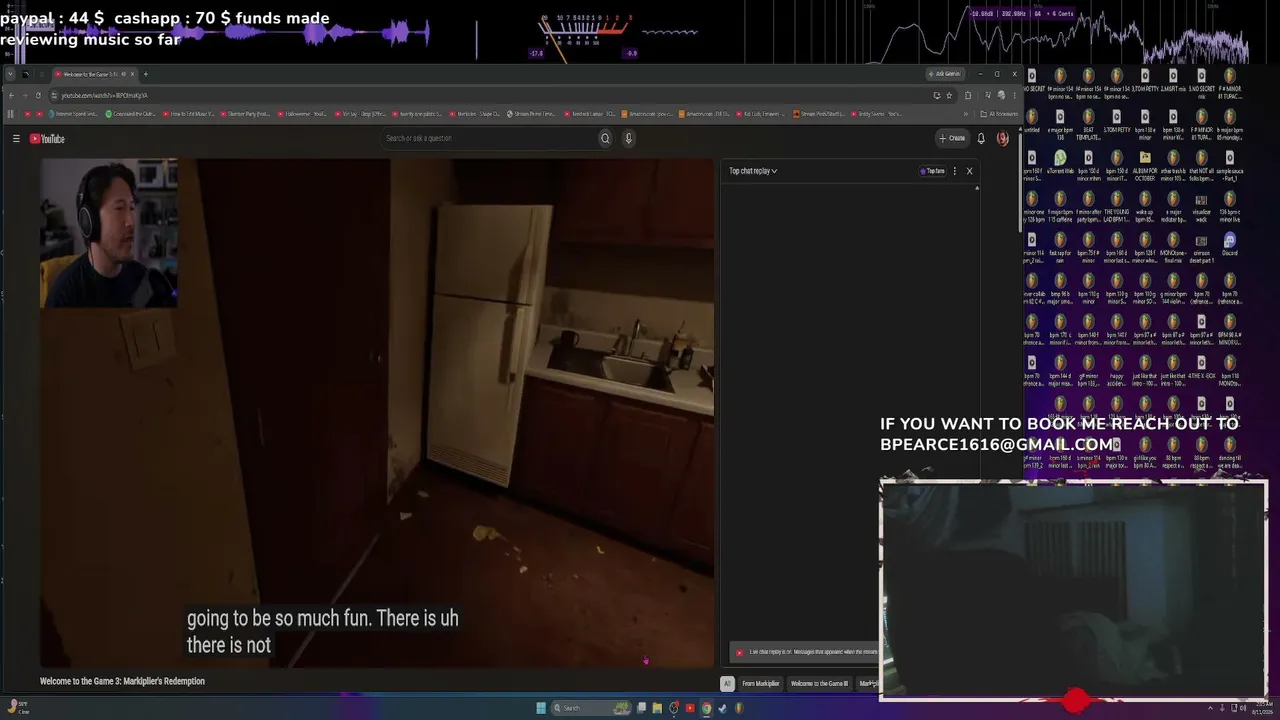Expand the Top chat replay dropdown
Screen dimensions: 1280x720
[x=753, y=171]
